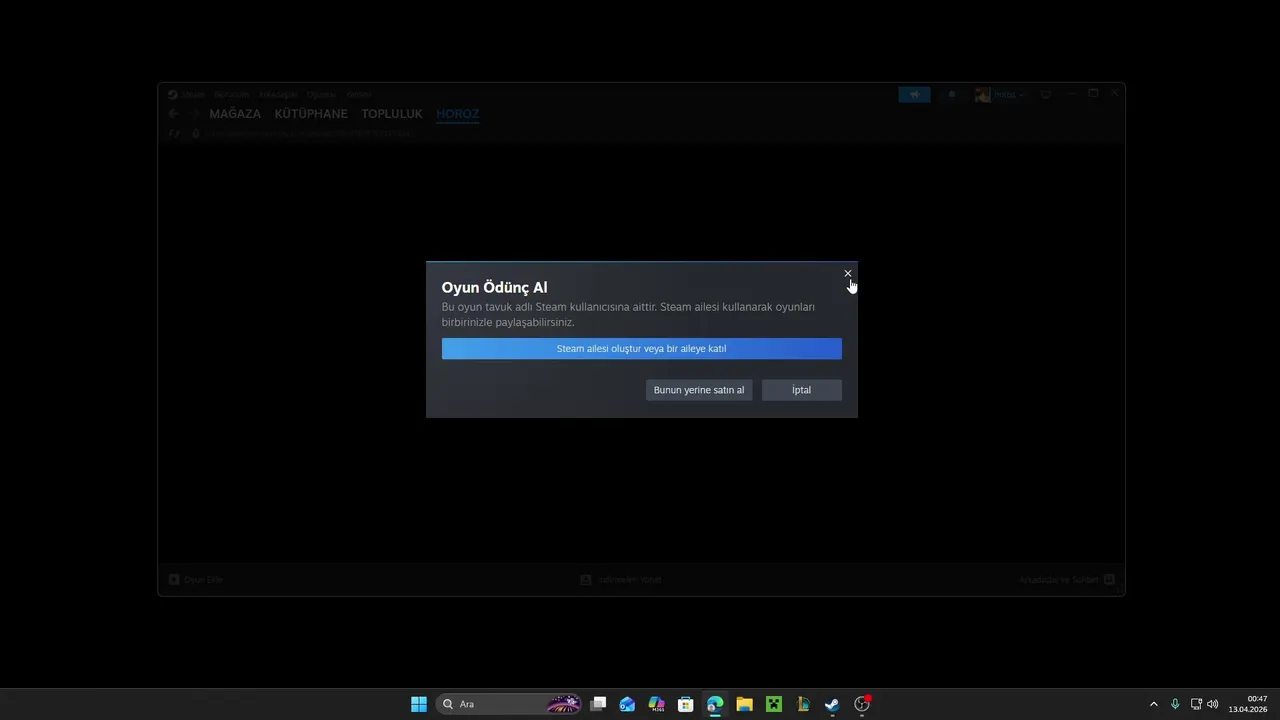1280x720 pixels.
Task: Click Oyun Ekle at Steam's bottom left
Action: pyautogui.click(x=196, y=579)
